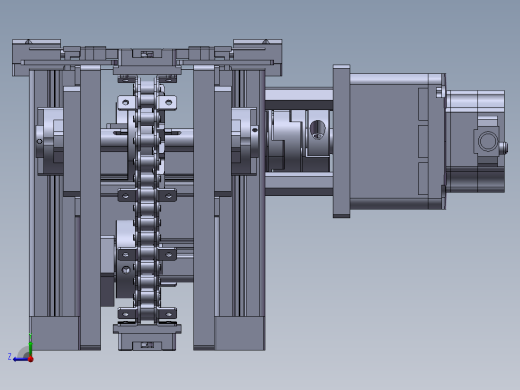Click the blue Z axis of the orientation triad
The width and height of the screenshot is (520, 390).
21,359
